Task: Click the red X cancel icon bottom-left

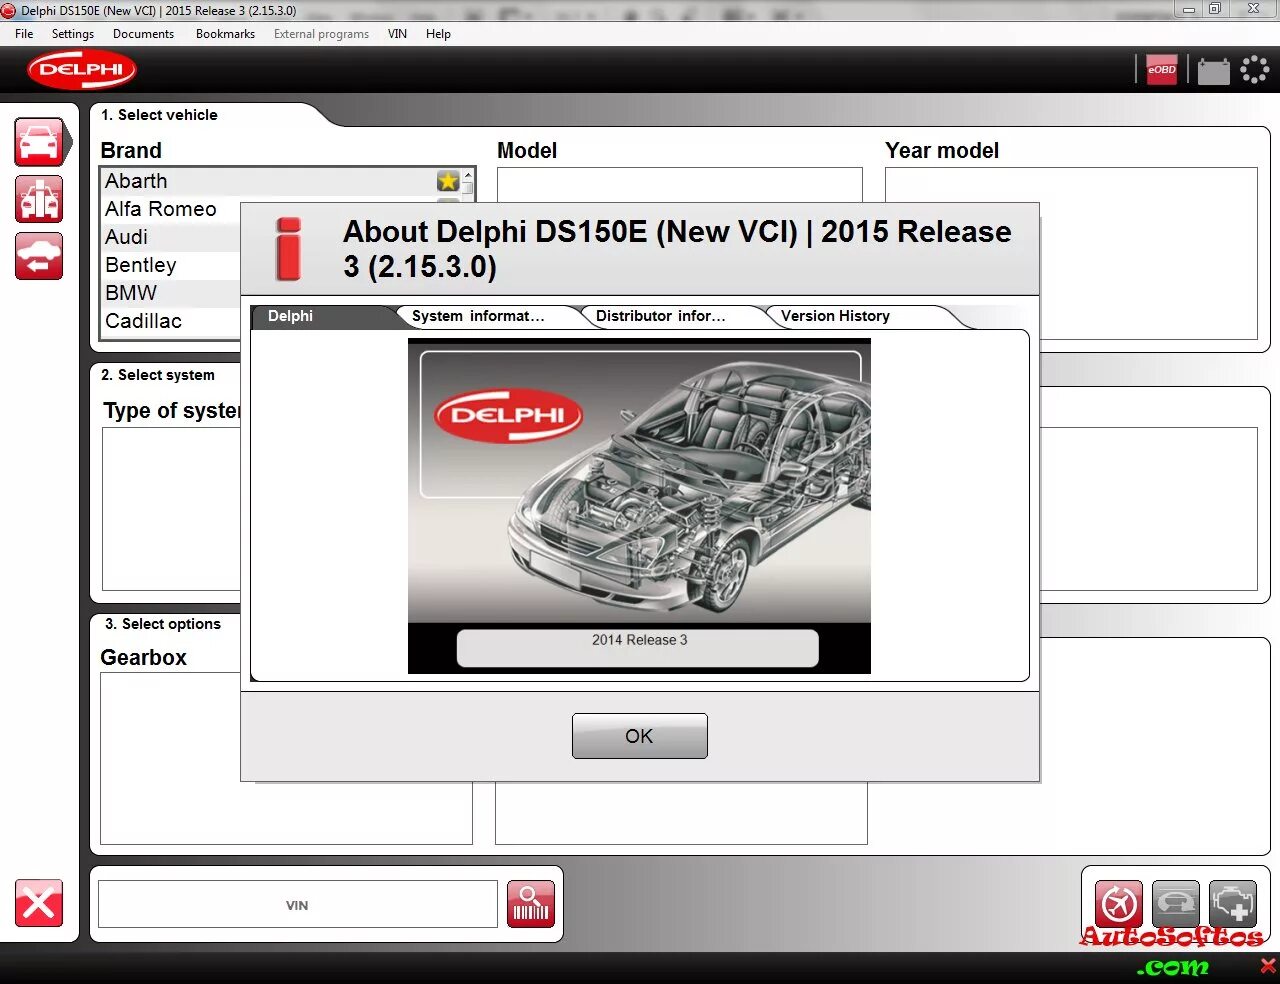Action: click(x=39, y=904)
